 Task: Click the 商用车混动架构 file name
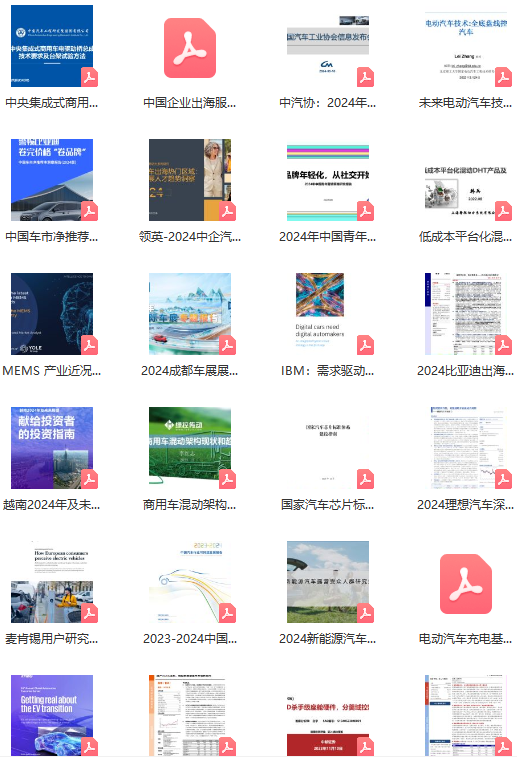coord(190,505)
